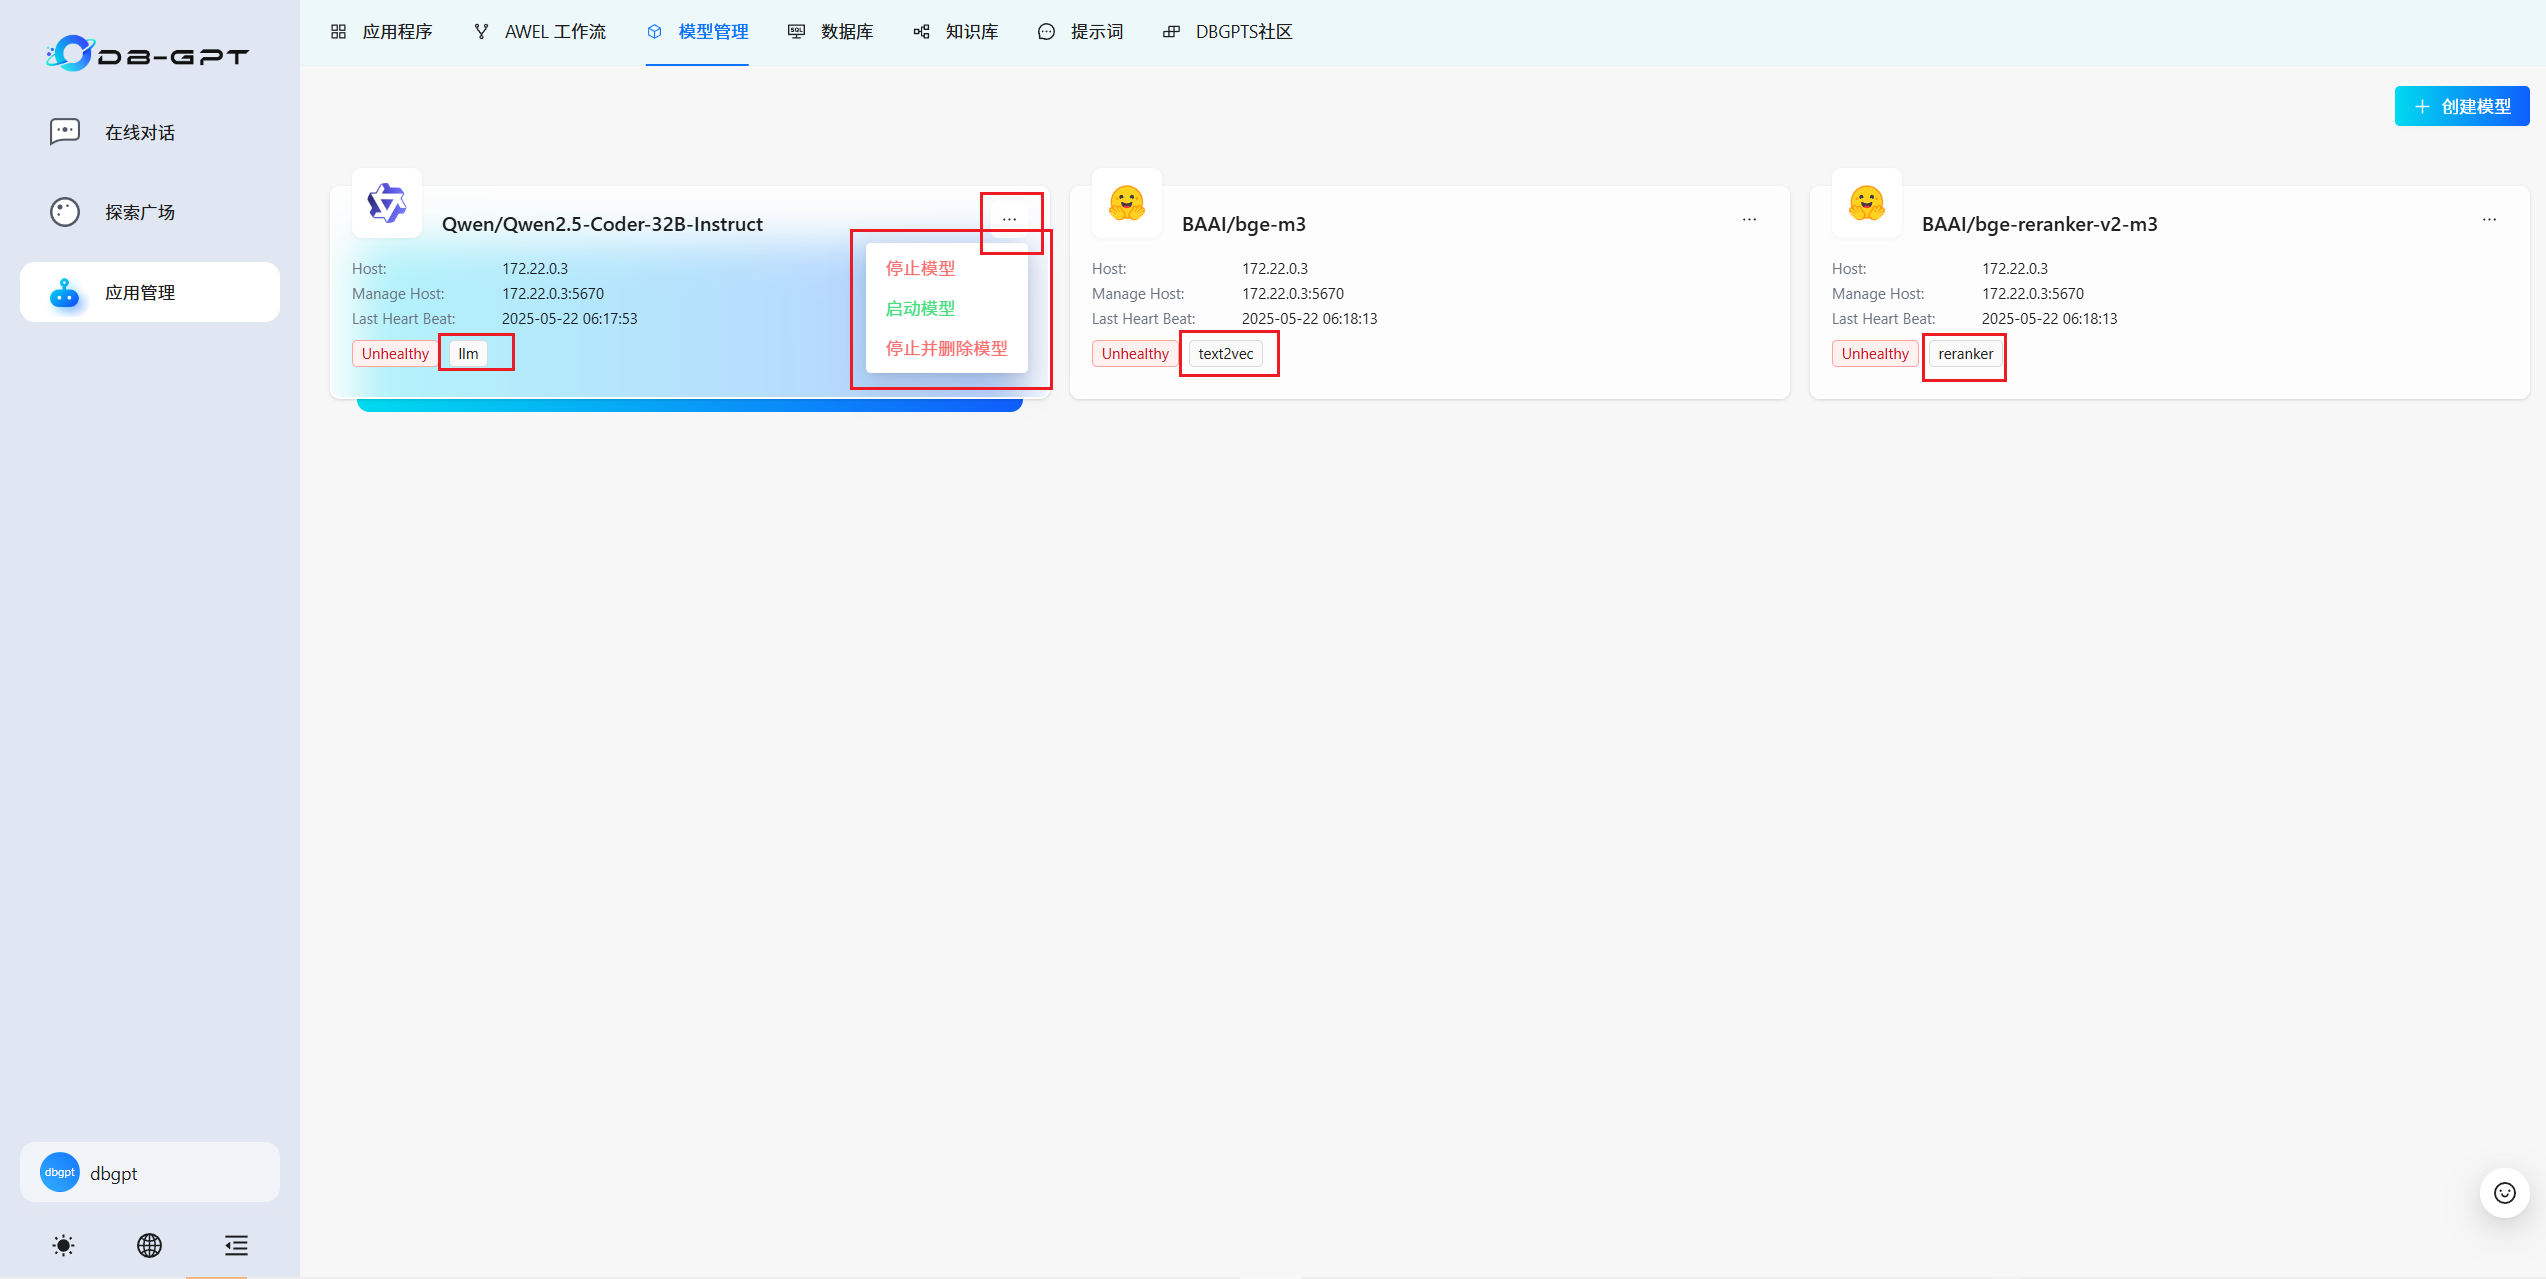The width and height of the screenshot is (2546, 1279).
Task: Click the BAAI/bge-m3 hugging face emoji icon
Action: point(1126,203)
